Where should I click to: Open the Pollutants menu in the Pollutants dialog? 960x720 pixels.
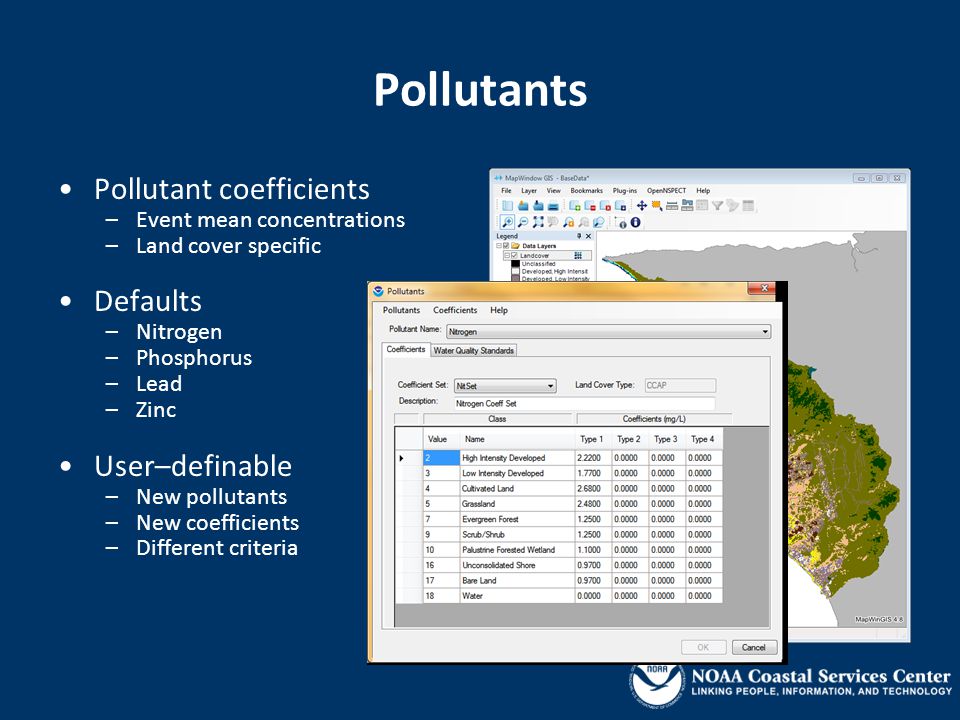pyautogui.click(x=402, y=310)
